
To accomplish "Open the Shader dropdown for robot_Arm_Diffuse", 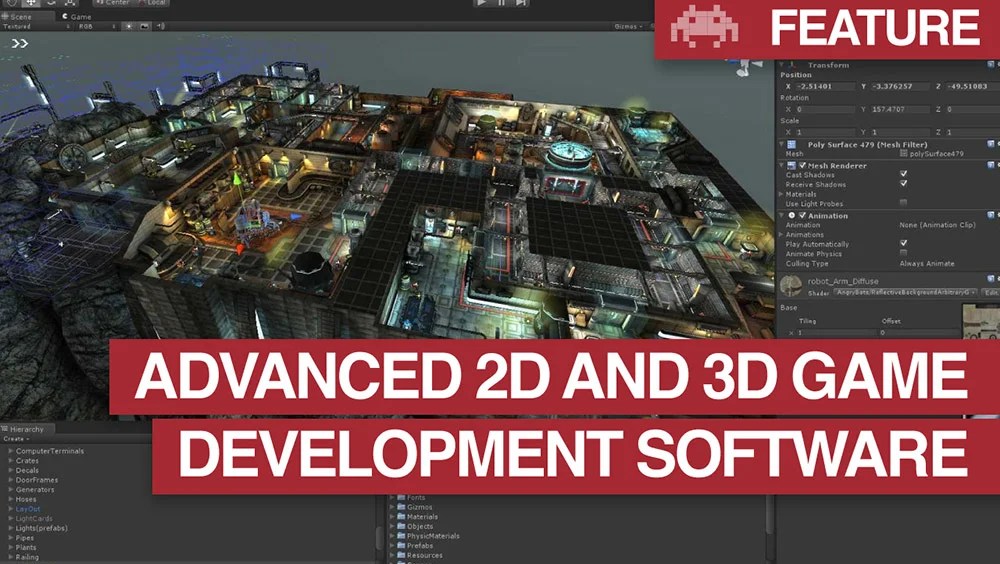I will tap(906, 292).
